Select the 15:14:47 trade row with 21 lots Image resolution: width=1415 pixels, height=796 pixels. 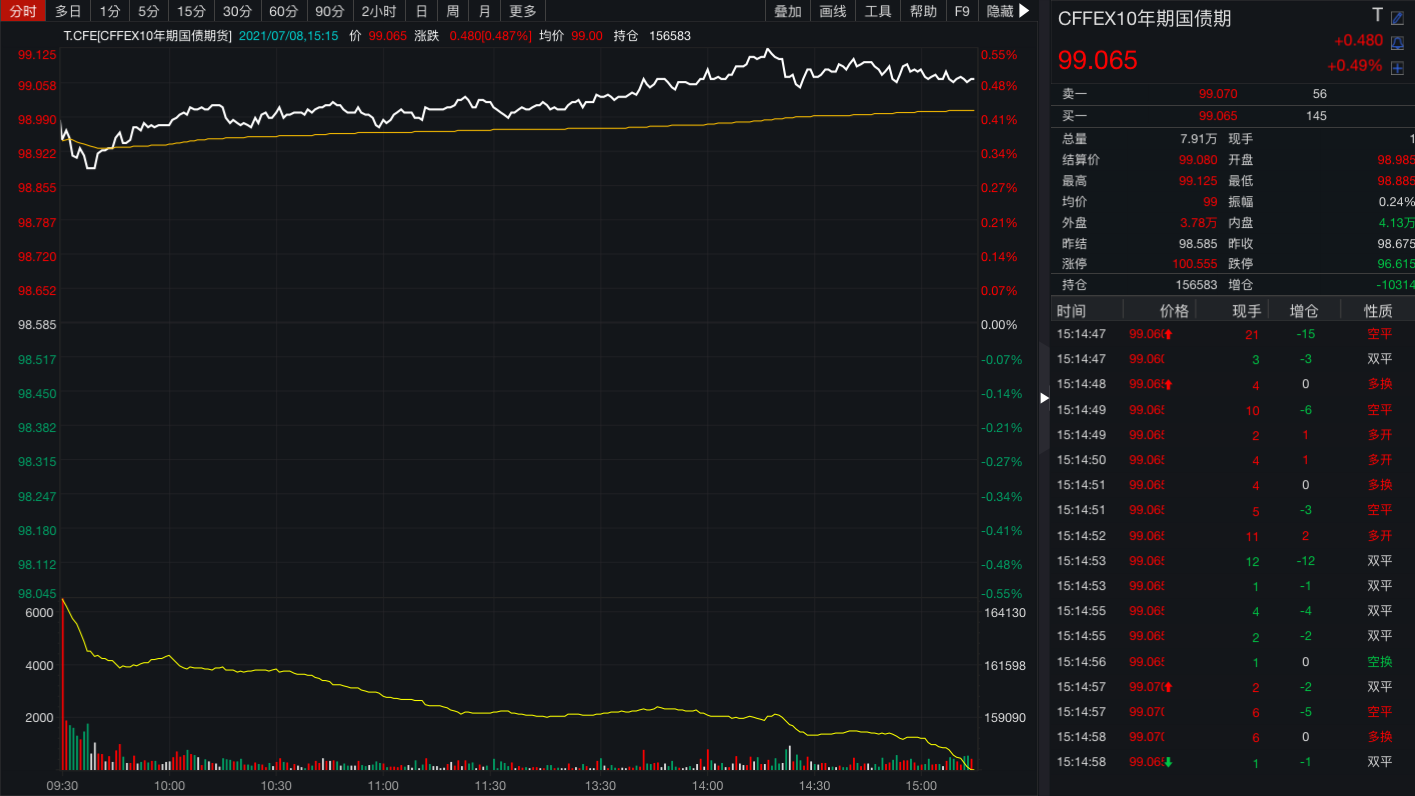[x=1233, y=334]
